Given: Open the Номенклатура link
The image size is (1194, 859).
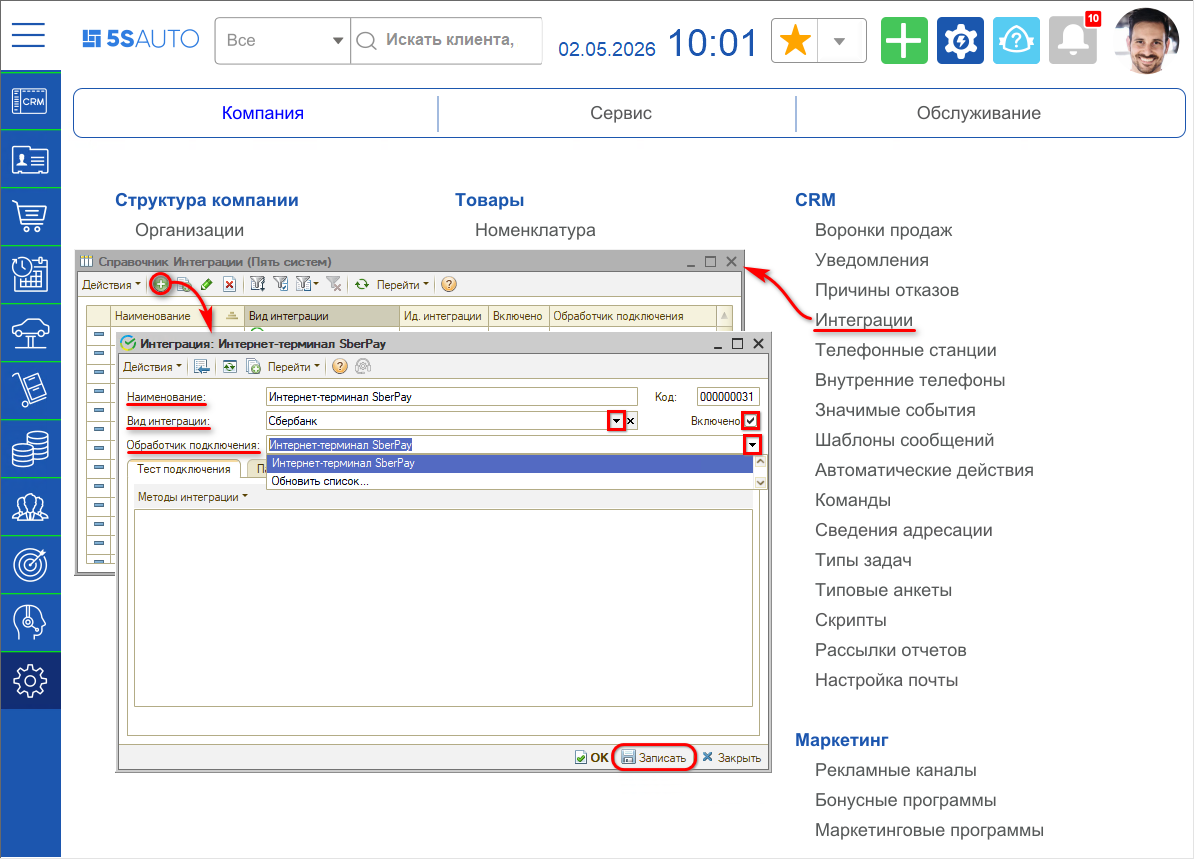Looking at the screenshot, I should point(535,231).
